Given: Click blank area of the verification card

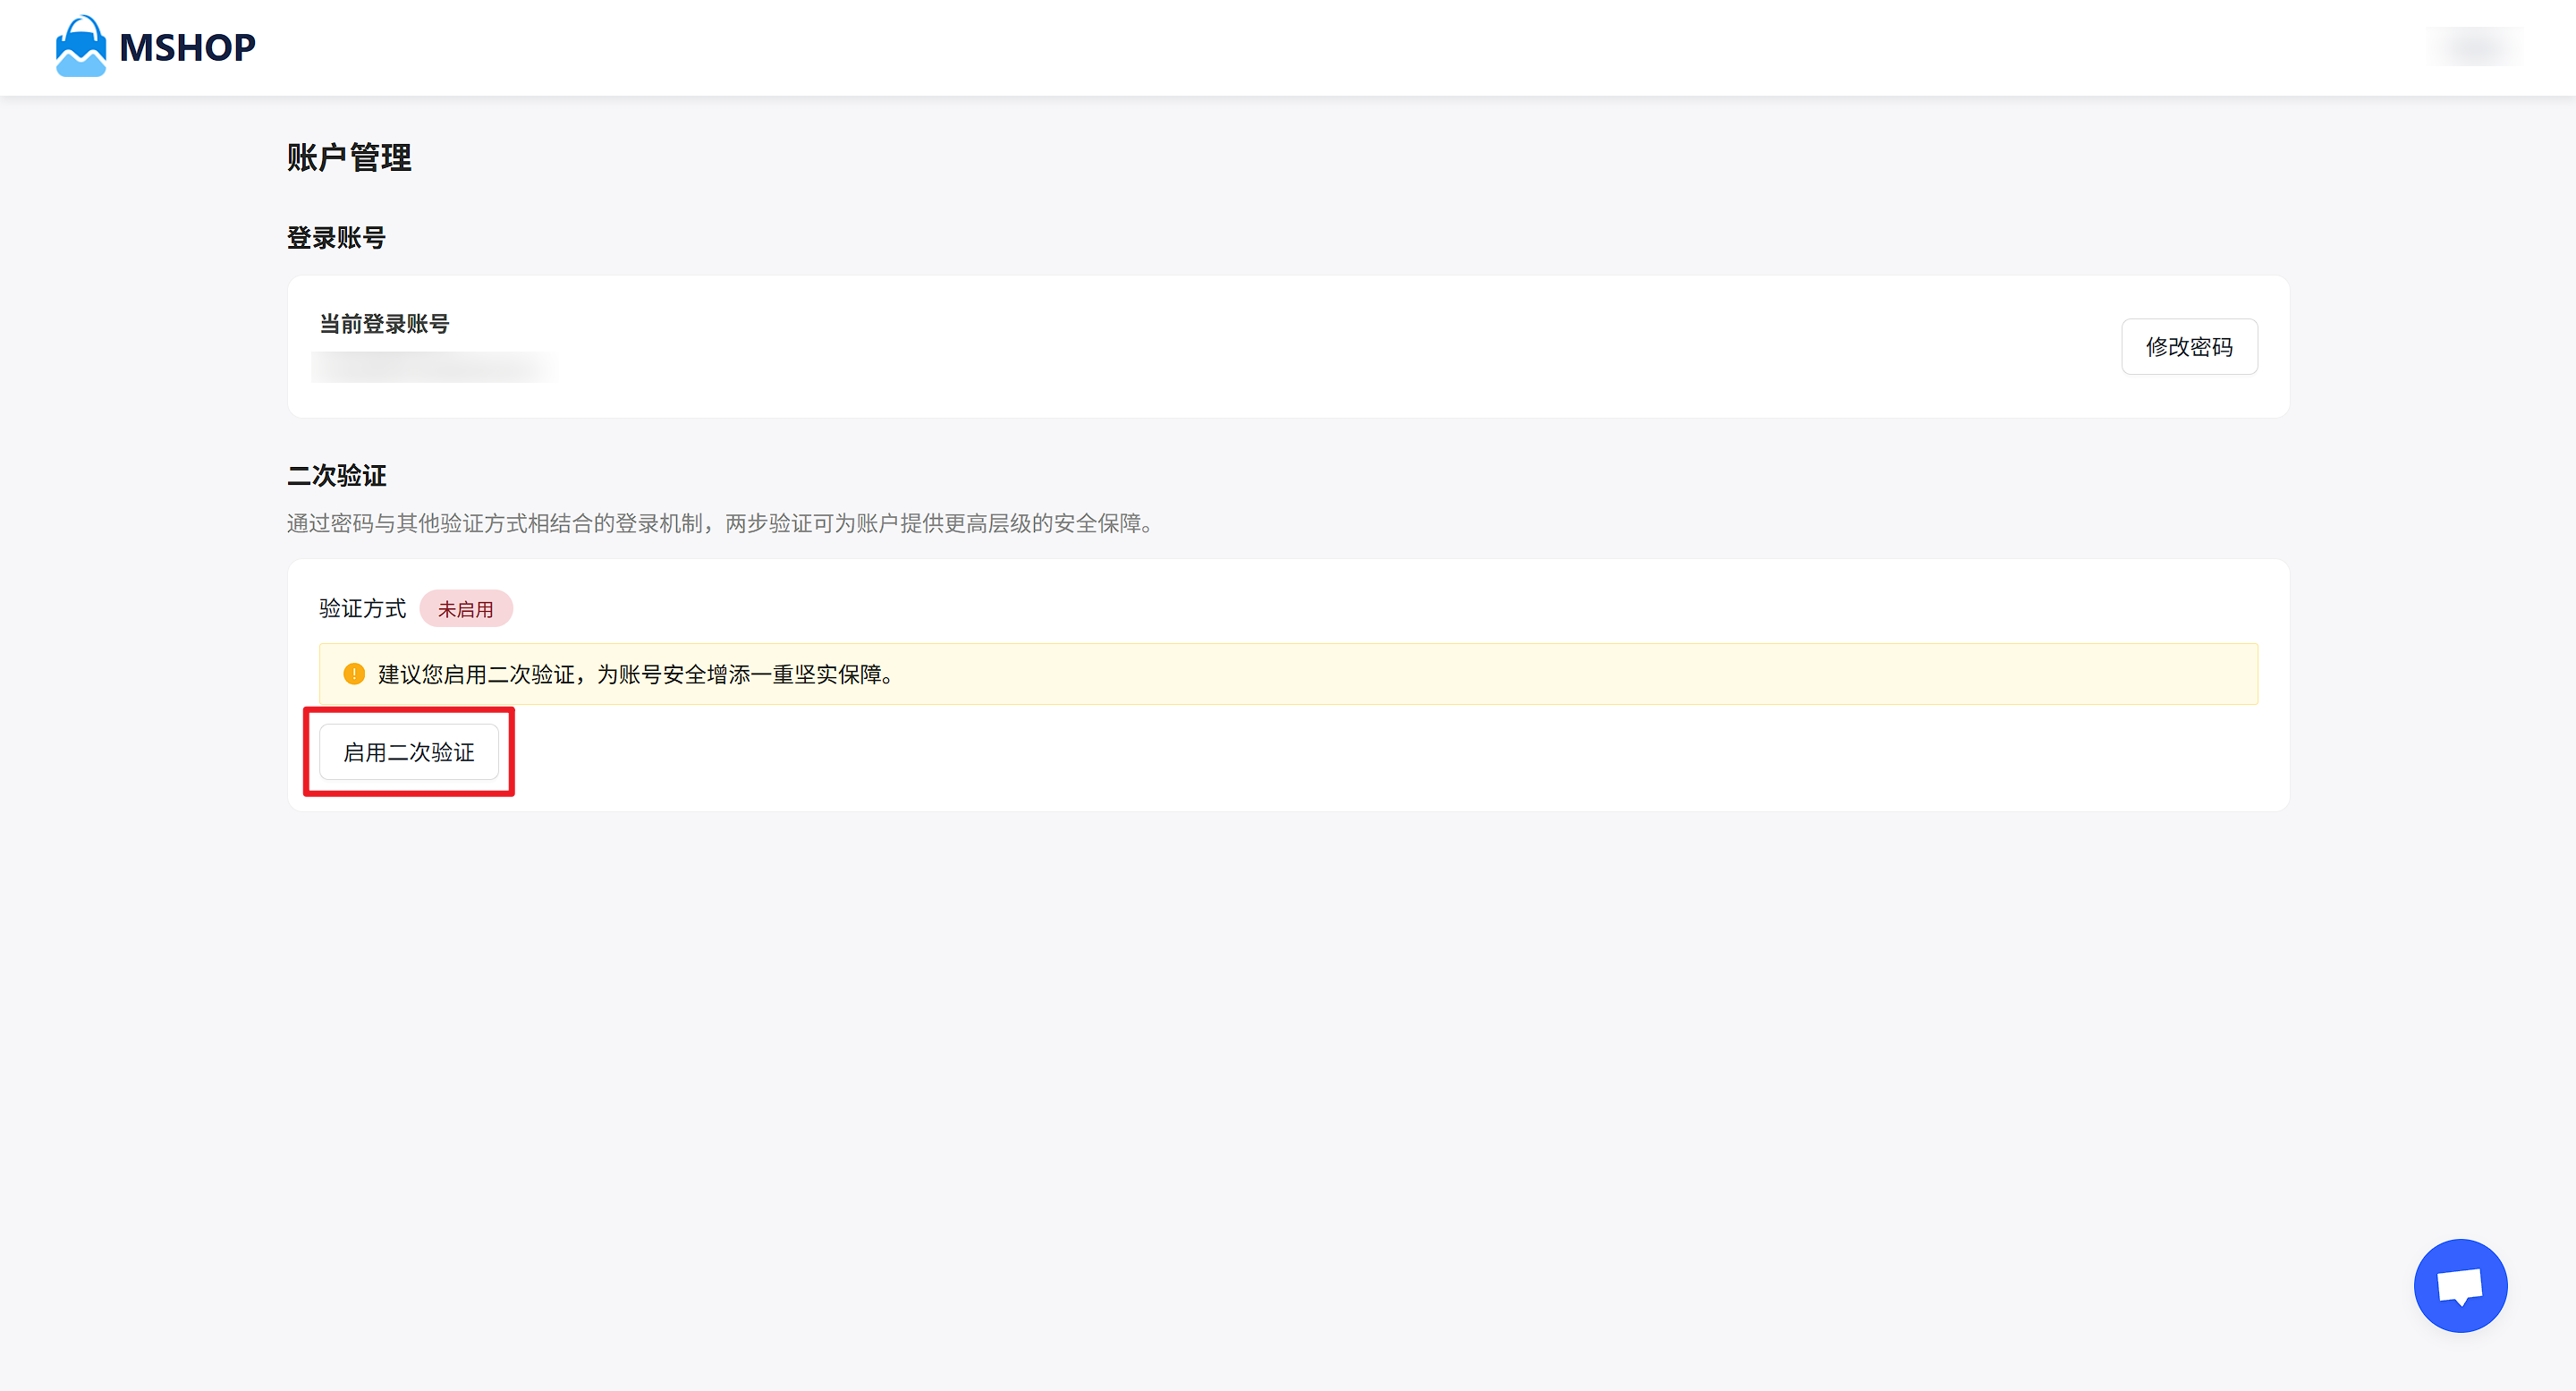Looking at the screenshot, I should click(x=1300, y=755).
